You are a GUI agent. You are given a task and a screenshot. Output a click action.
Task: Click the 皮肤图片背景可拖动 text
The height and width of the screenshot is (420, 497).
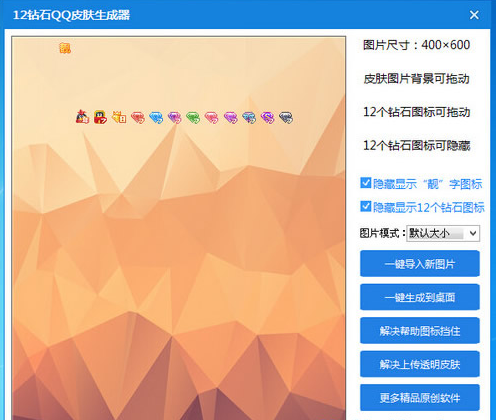pyautogui.click(x=416, y=79)
